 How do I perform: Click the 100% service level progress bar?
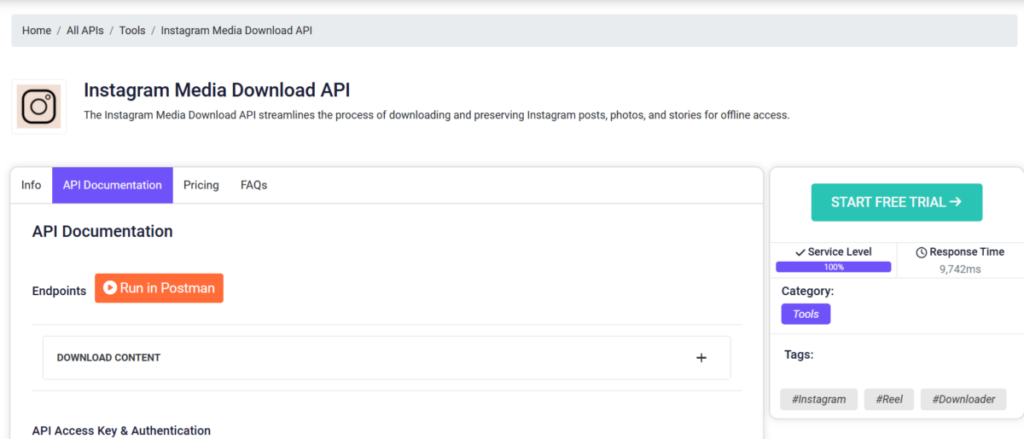click(833, 267)
